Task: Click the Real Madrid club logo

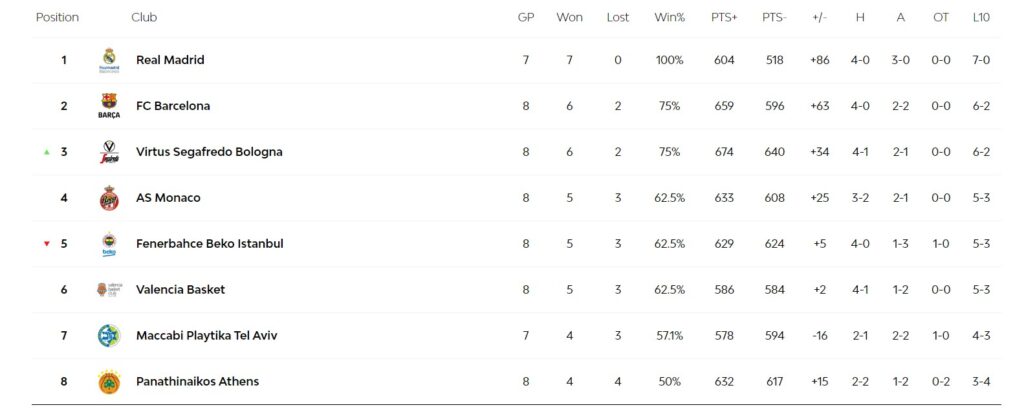Action: (x=108, y=60)
